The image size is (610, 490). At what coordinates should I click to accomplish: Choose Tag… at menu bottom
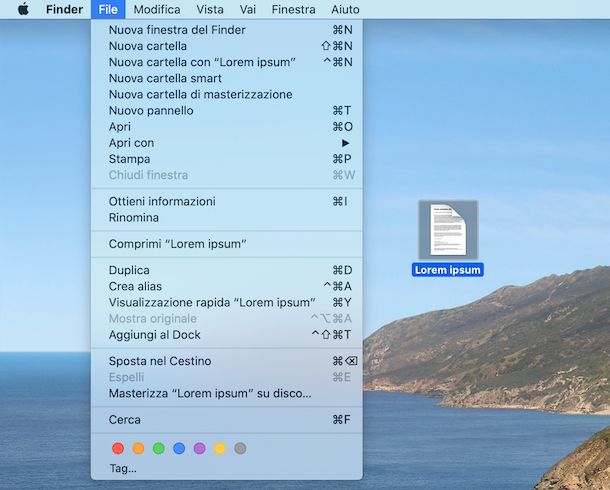coord(227,469)
